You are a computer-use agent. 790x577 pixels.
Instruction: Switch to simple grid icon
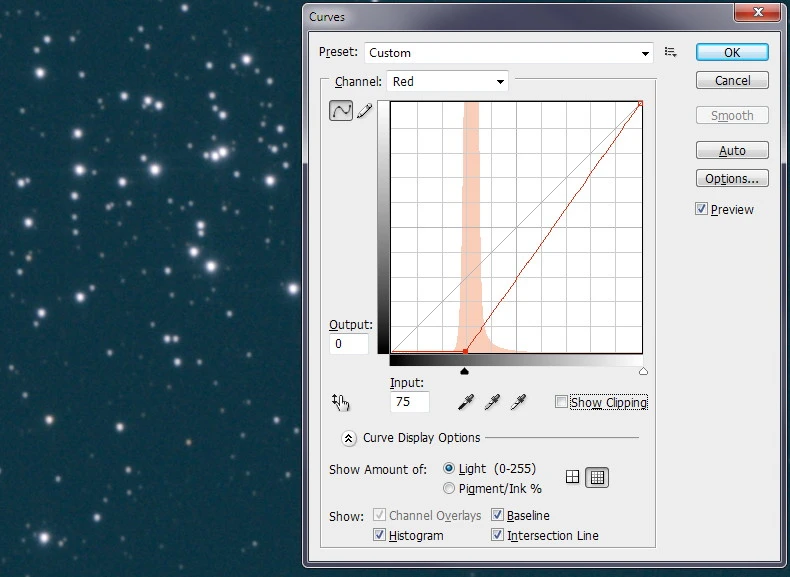click(x=573, y=477)
